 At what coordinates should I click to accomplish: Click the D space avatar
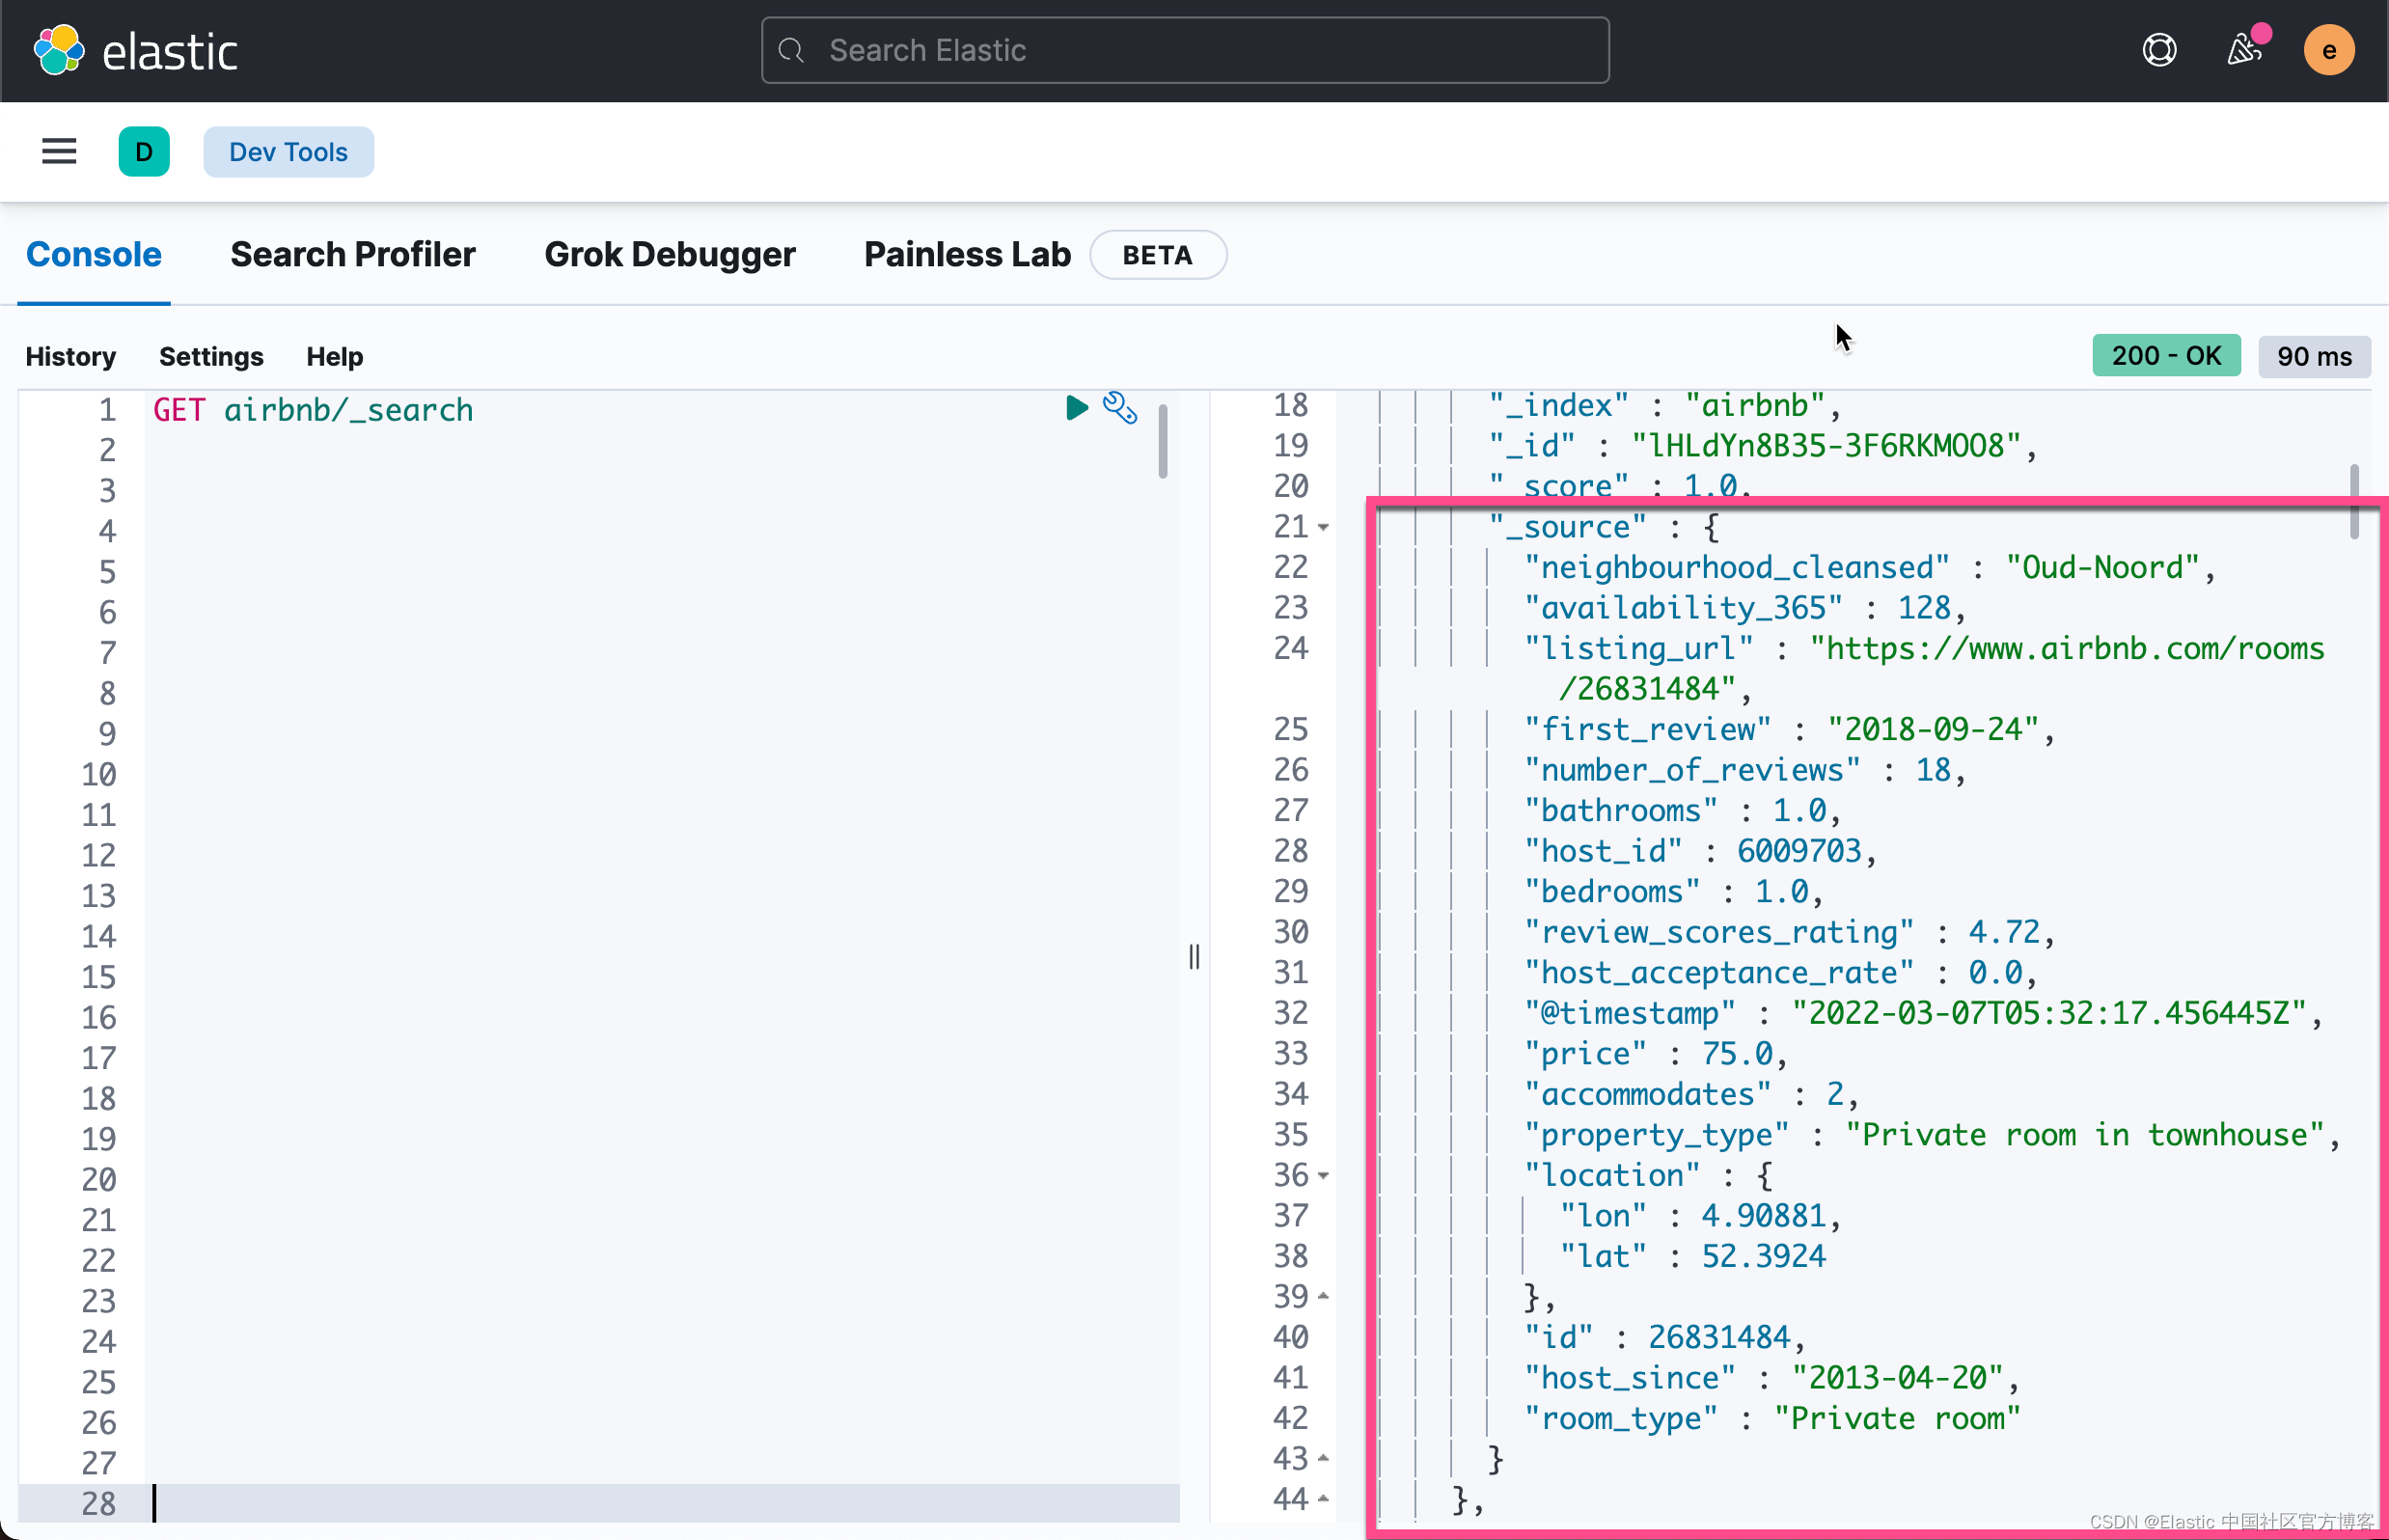[144, 152]
